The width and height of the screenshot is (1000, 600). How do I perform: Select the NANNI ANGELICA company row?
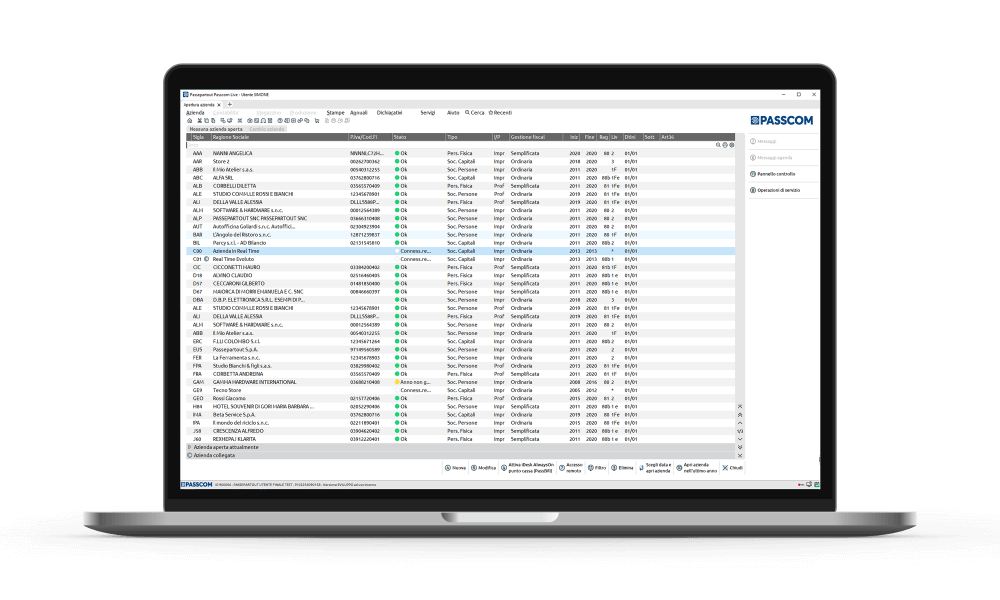[232, 153]
